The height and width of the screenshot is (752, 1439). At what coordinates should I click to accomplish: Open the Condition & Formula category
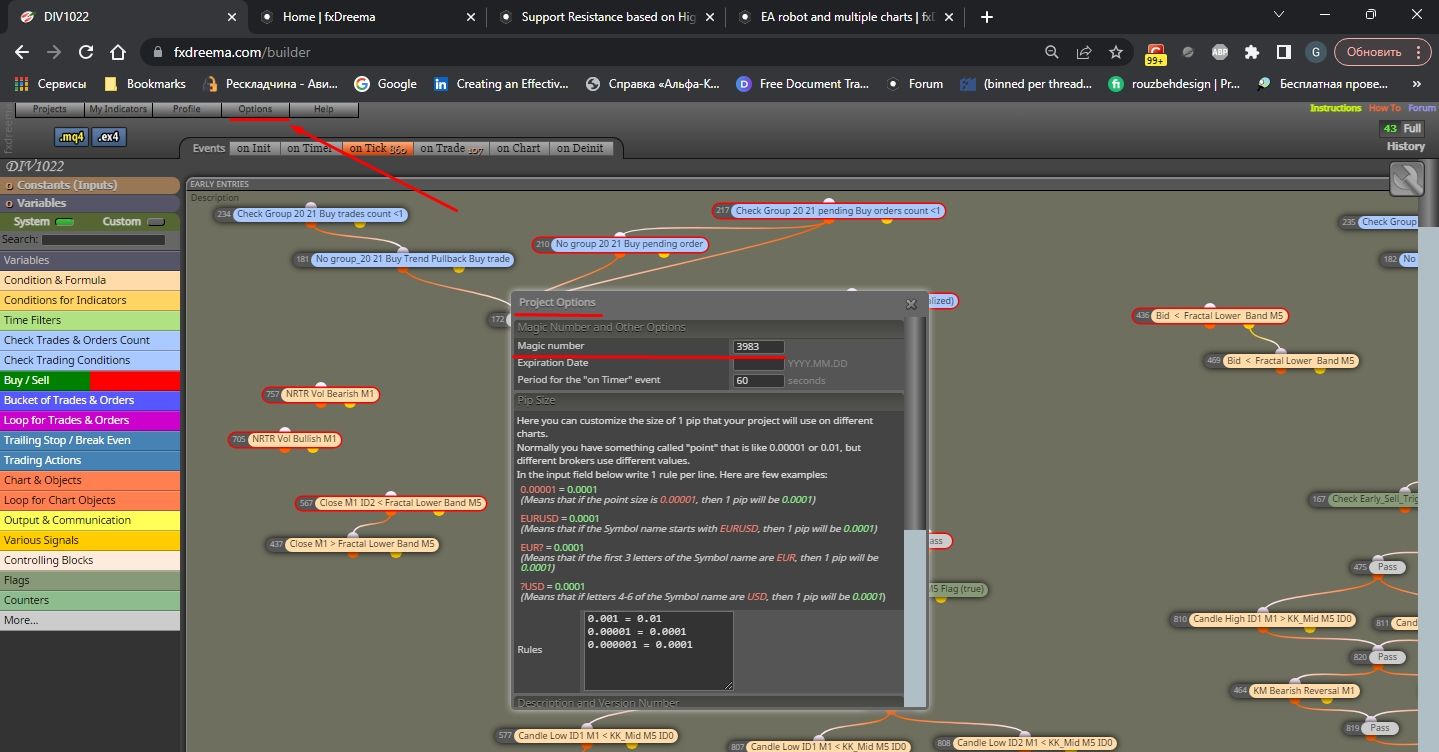(90, 280)
